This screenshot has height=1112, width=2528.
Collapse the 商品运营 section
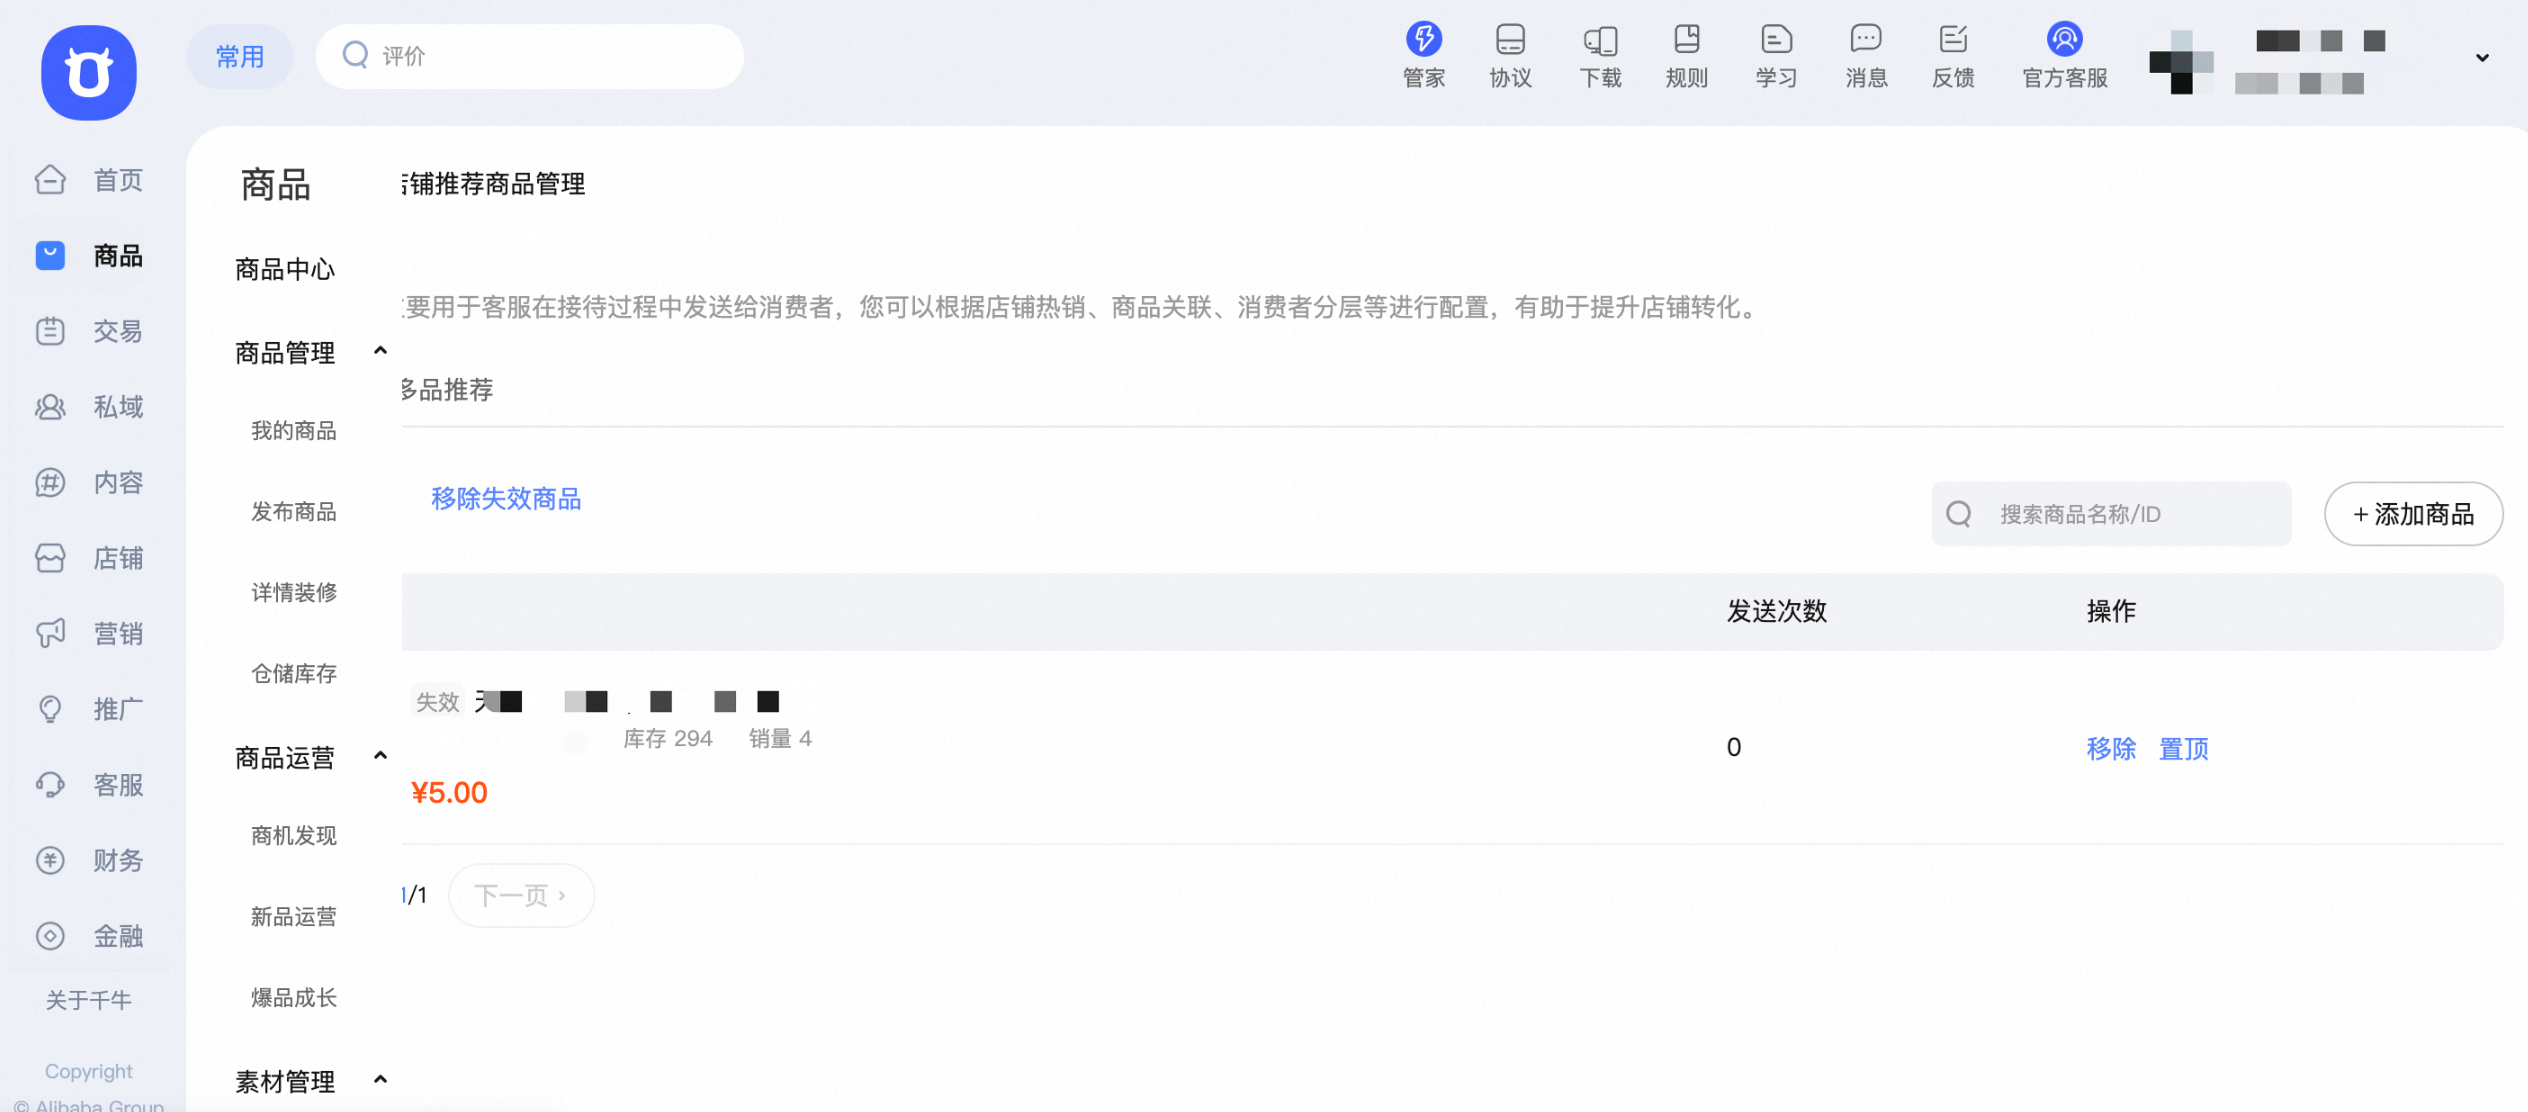pyautogui.click(x=380, y=756)
